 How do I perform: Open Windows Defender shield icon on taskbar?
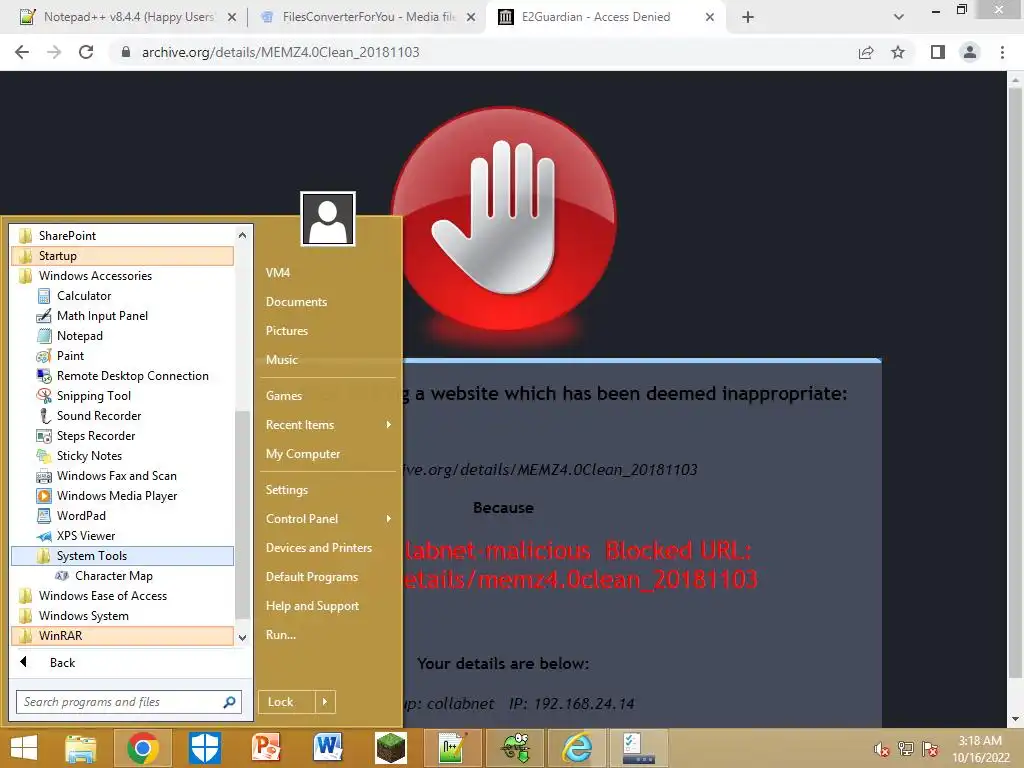point(204,748)
